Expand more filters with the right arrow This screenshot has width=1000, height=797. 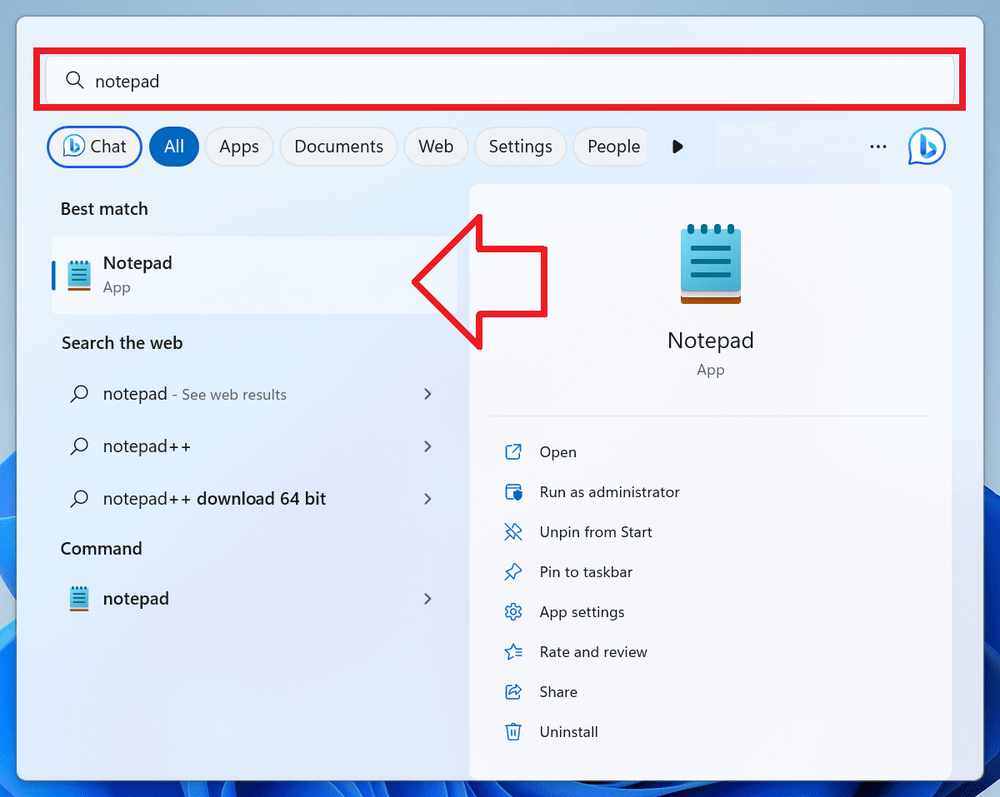coord(677,146)
